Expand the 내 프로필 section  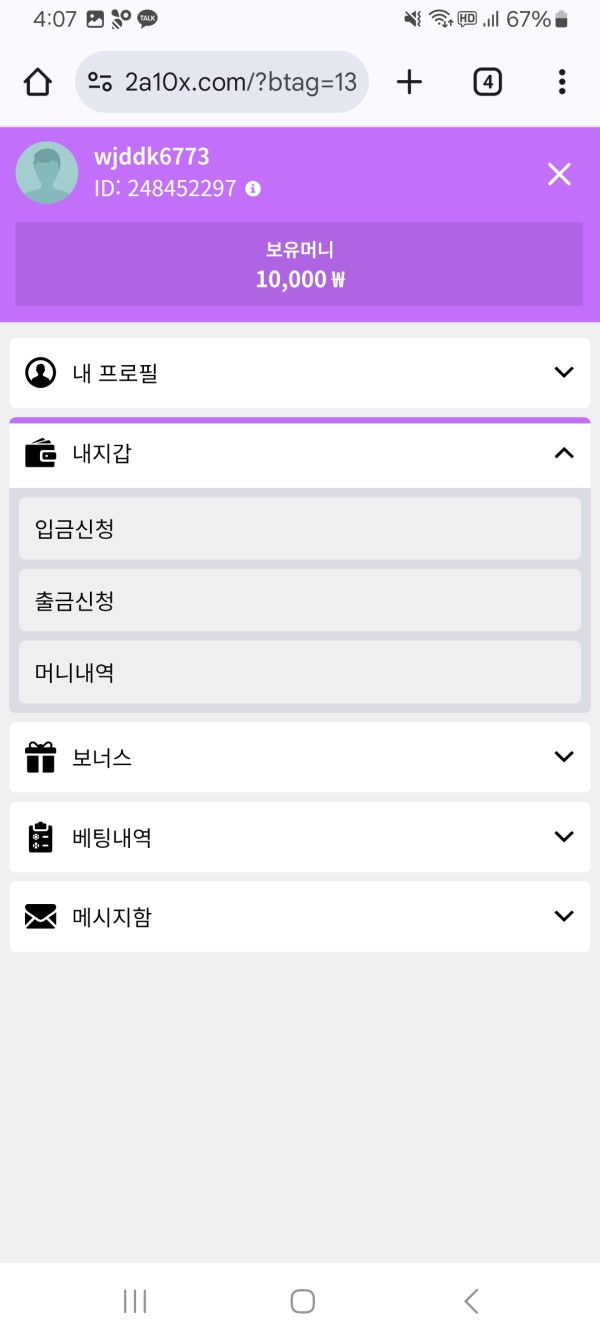click(564, 373)
